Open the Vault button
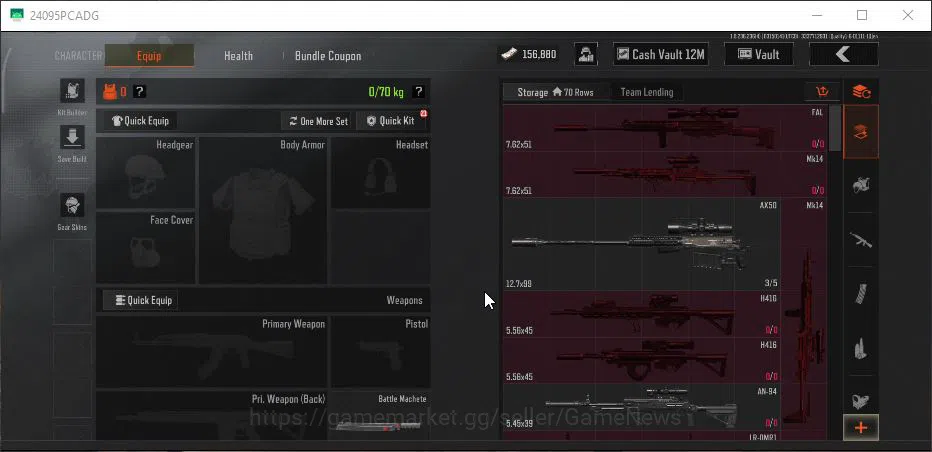The image size is (932, 452). coord(758,54)
